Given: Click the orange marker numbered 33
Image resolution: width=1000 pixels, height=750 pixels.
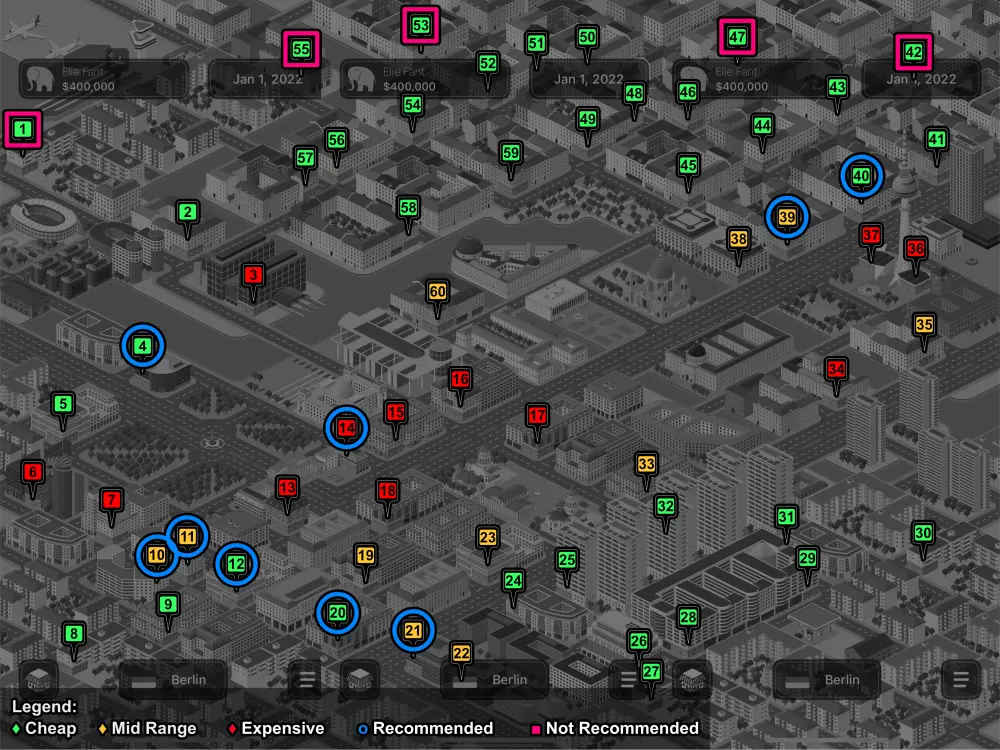Looking at the screenshot, I should (x=647, y=464).
